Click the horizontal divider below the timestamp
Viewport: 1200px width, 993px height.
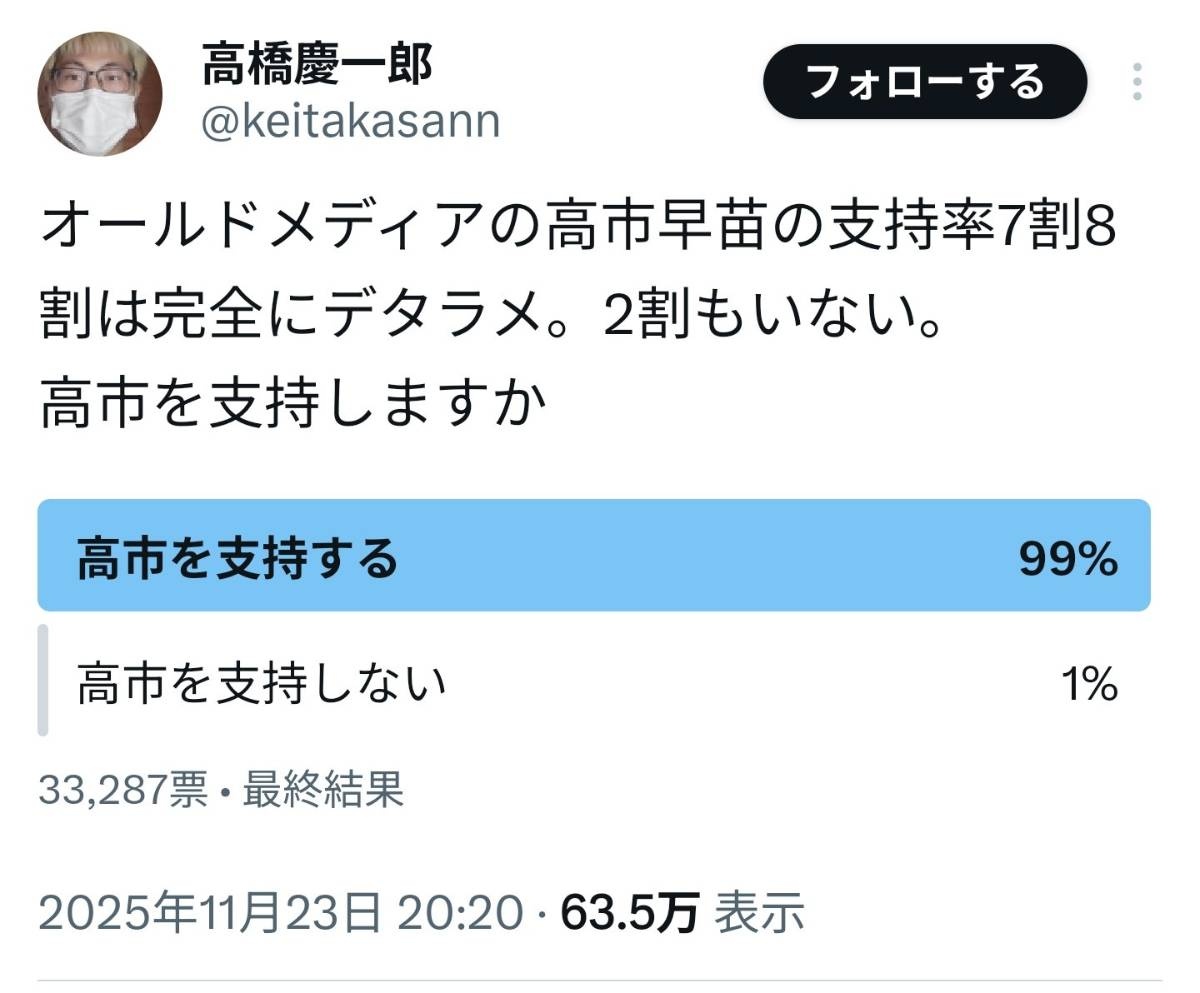click(x=600, y=980)
